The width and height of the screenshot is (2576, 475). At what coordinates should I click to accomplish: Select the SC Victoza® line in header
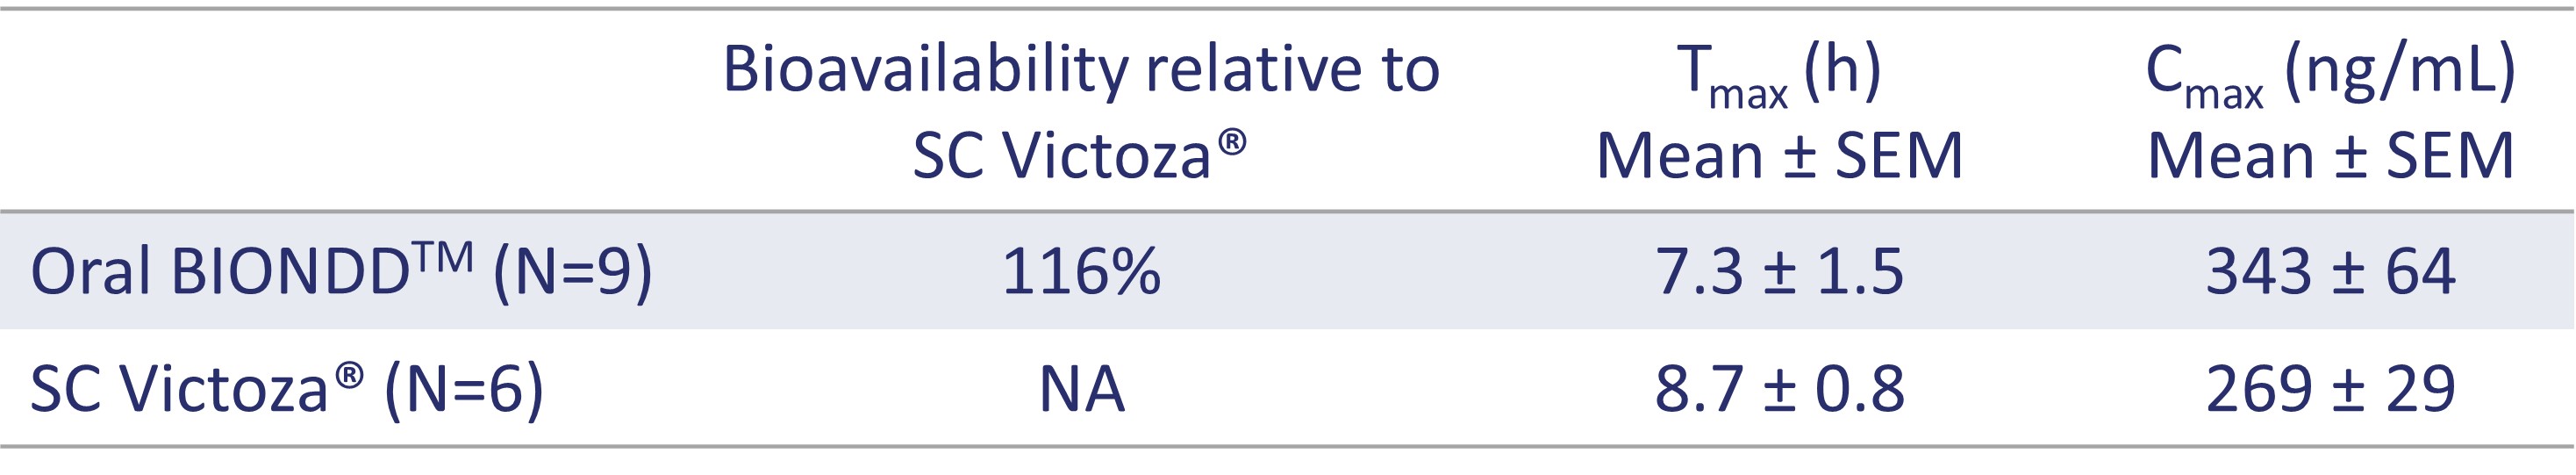point(1080,156)
